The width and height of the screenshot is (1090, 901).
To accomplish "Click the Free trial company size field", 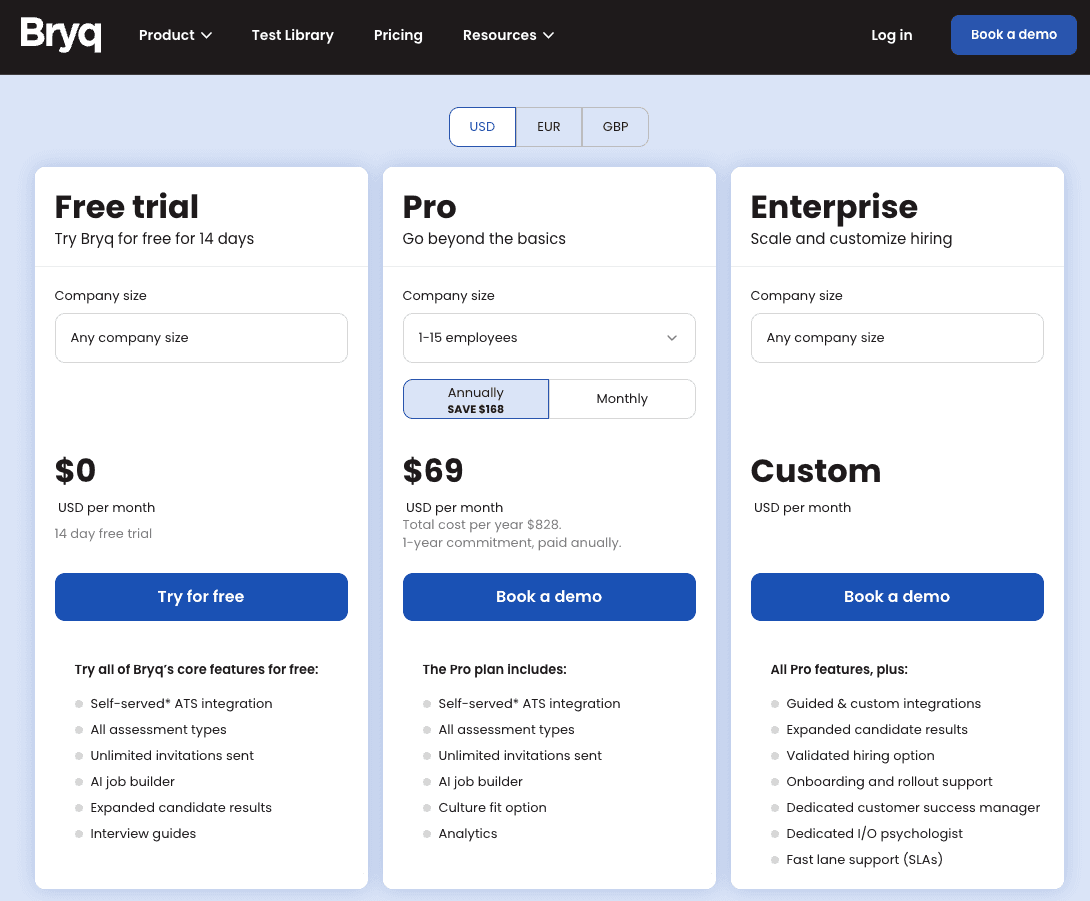I will pos(201,338).
